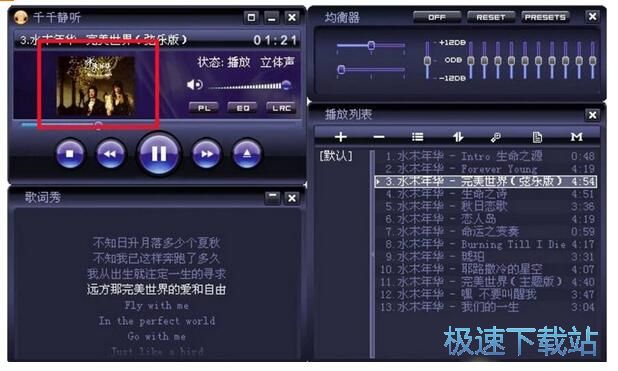The width and height of the screenshot is (618, 371).
Task: Select track 2 Forever Young
Action: (485, 169)
